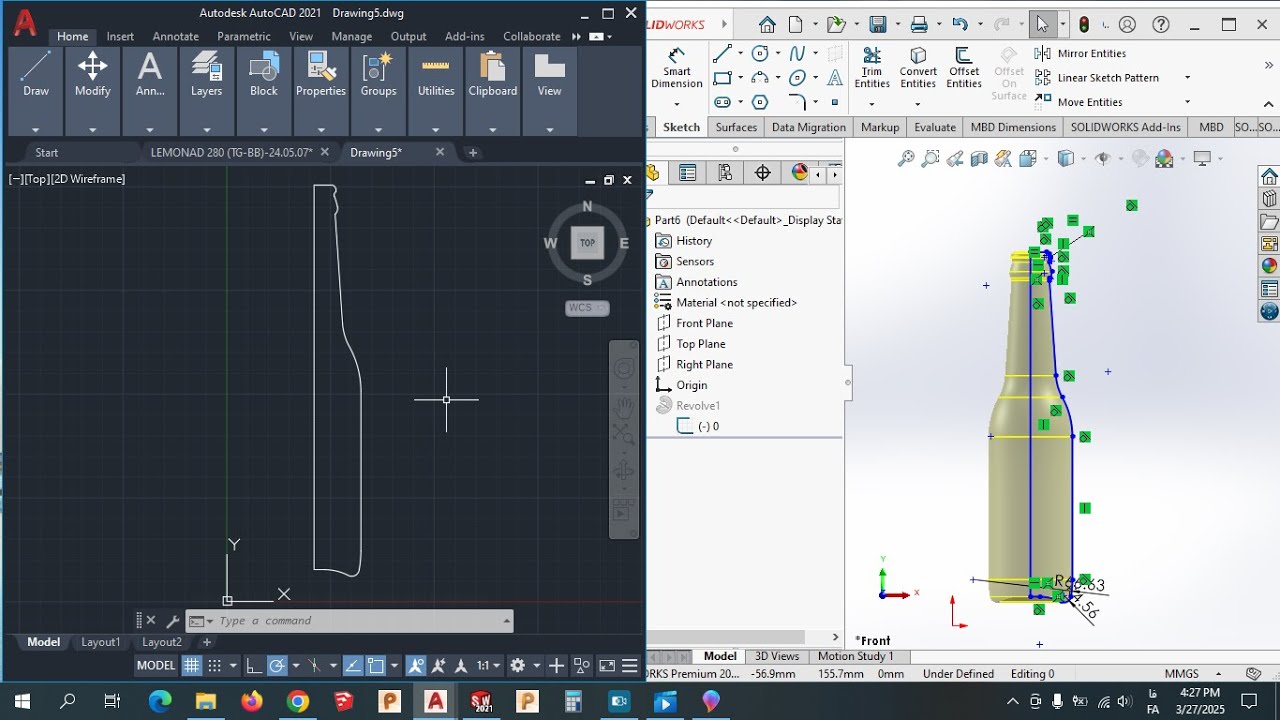
Task: Select the Line sketch tool in SolidWorks
Action: click(x=722, y=54)
